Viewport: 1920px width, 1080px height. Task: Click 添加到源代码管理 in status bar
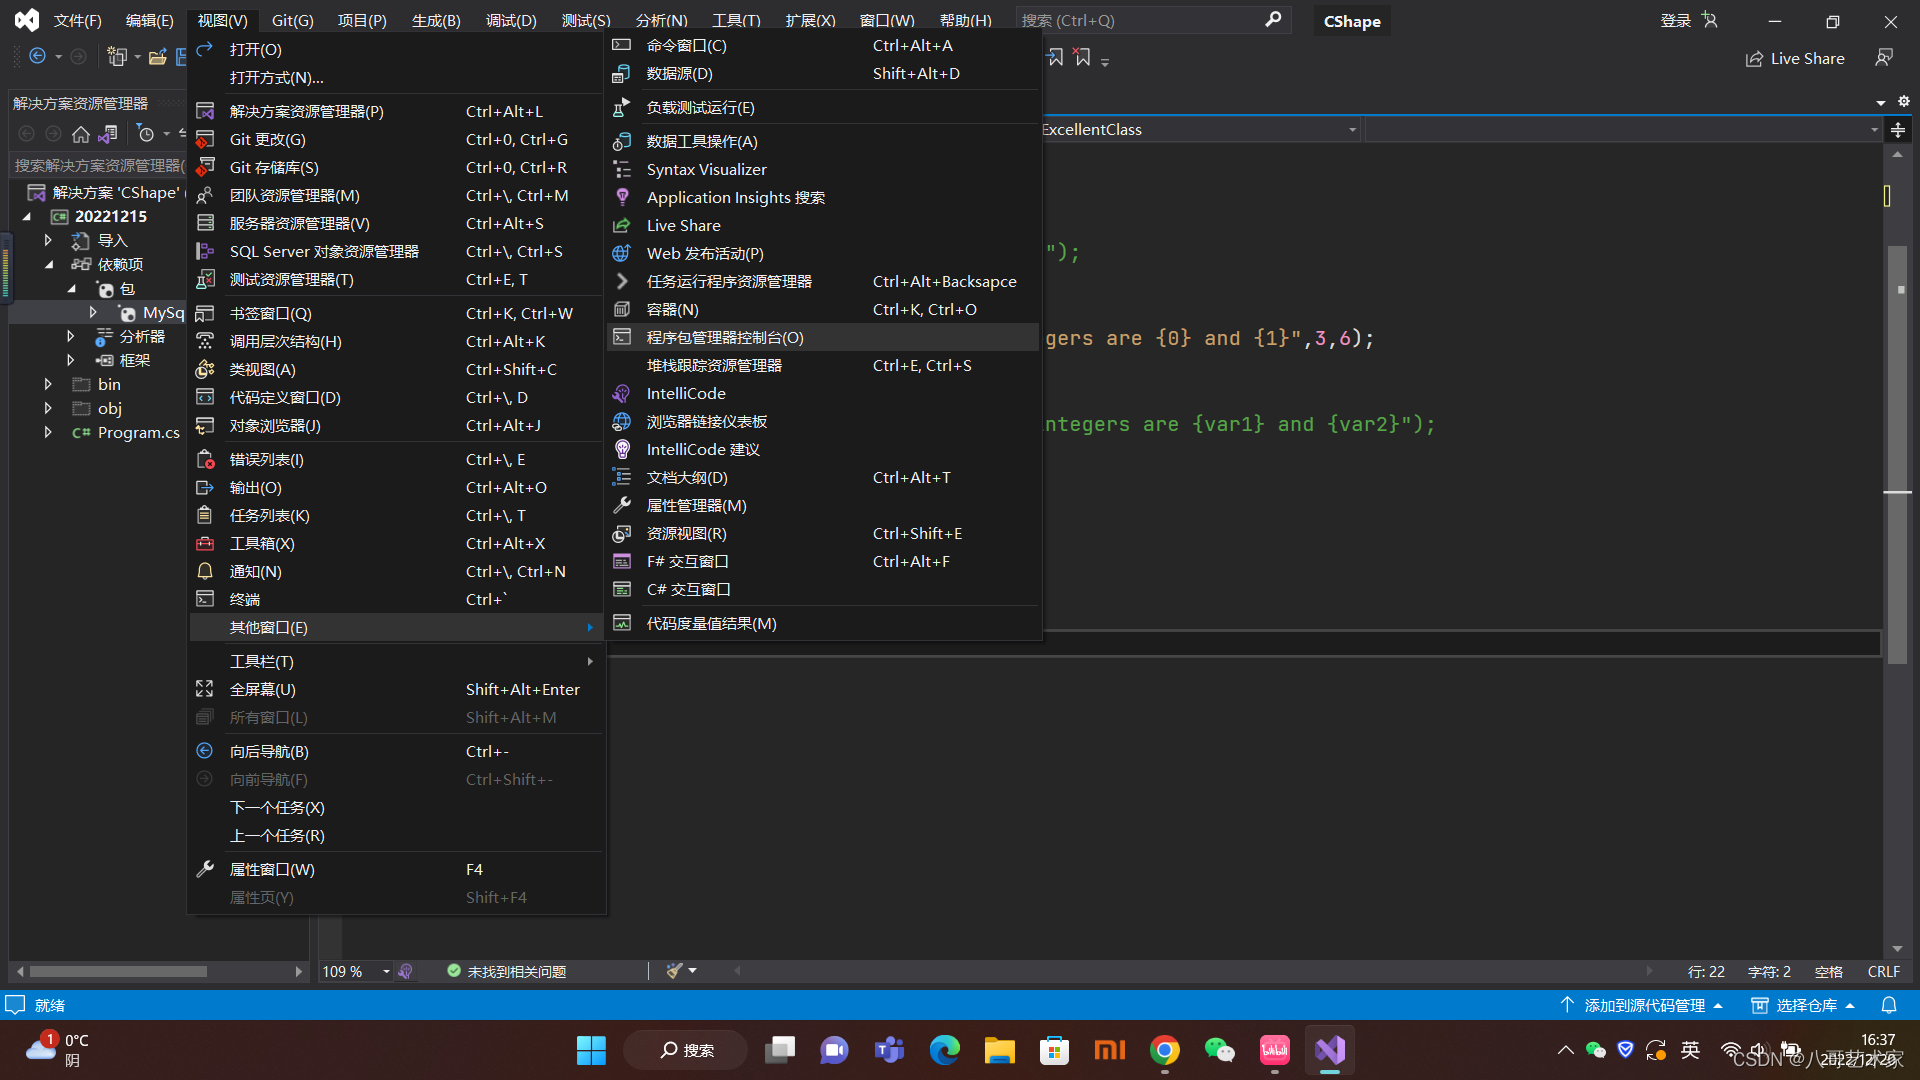pyautogui.click(x=1644, y=1005)
